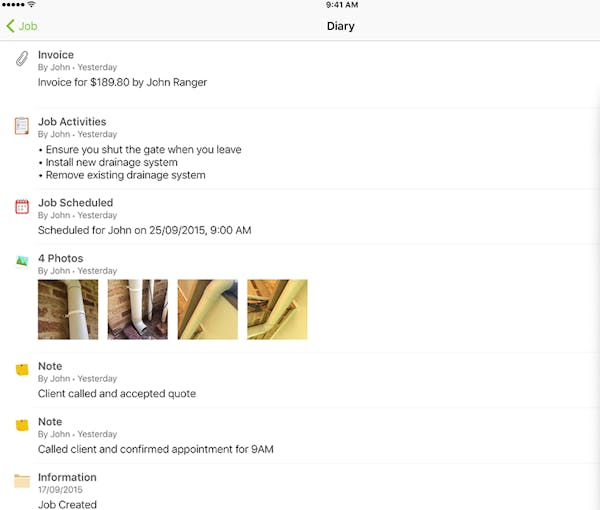Image resolution: width=600 pixels, height=510 pixels.
Task: Open the Scheduled for John on 25/09/2015 entry
Action: (x=145, y=230)
